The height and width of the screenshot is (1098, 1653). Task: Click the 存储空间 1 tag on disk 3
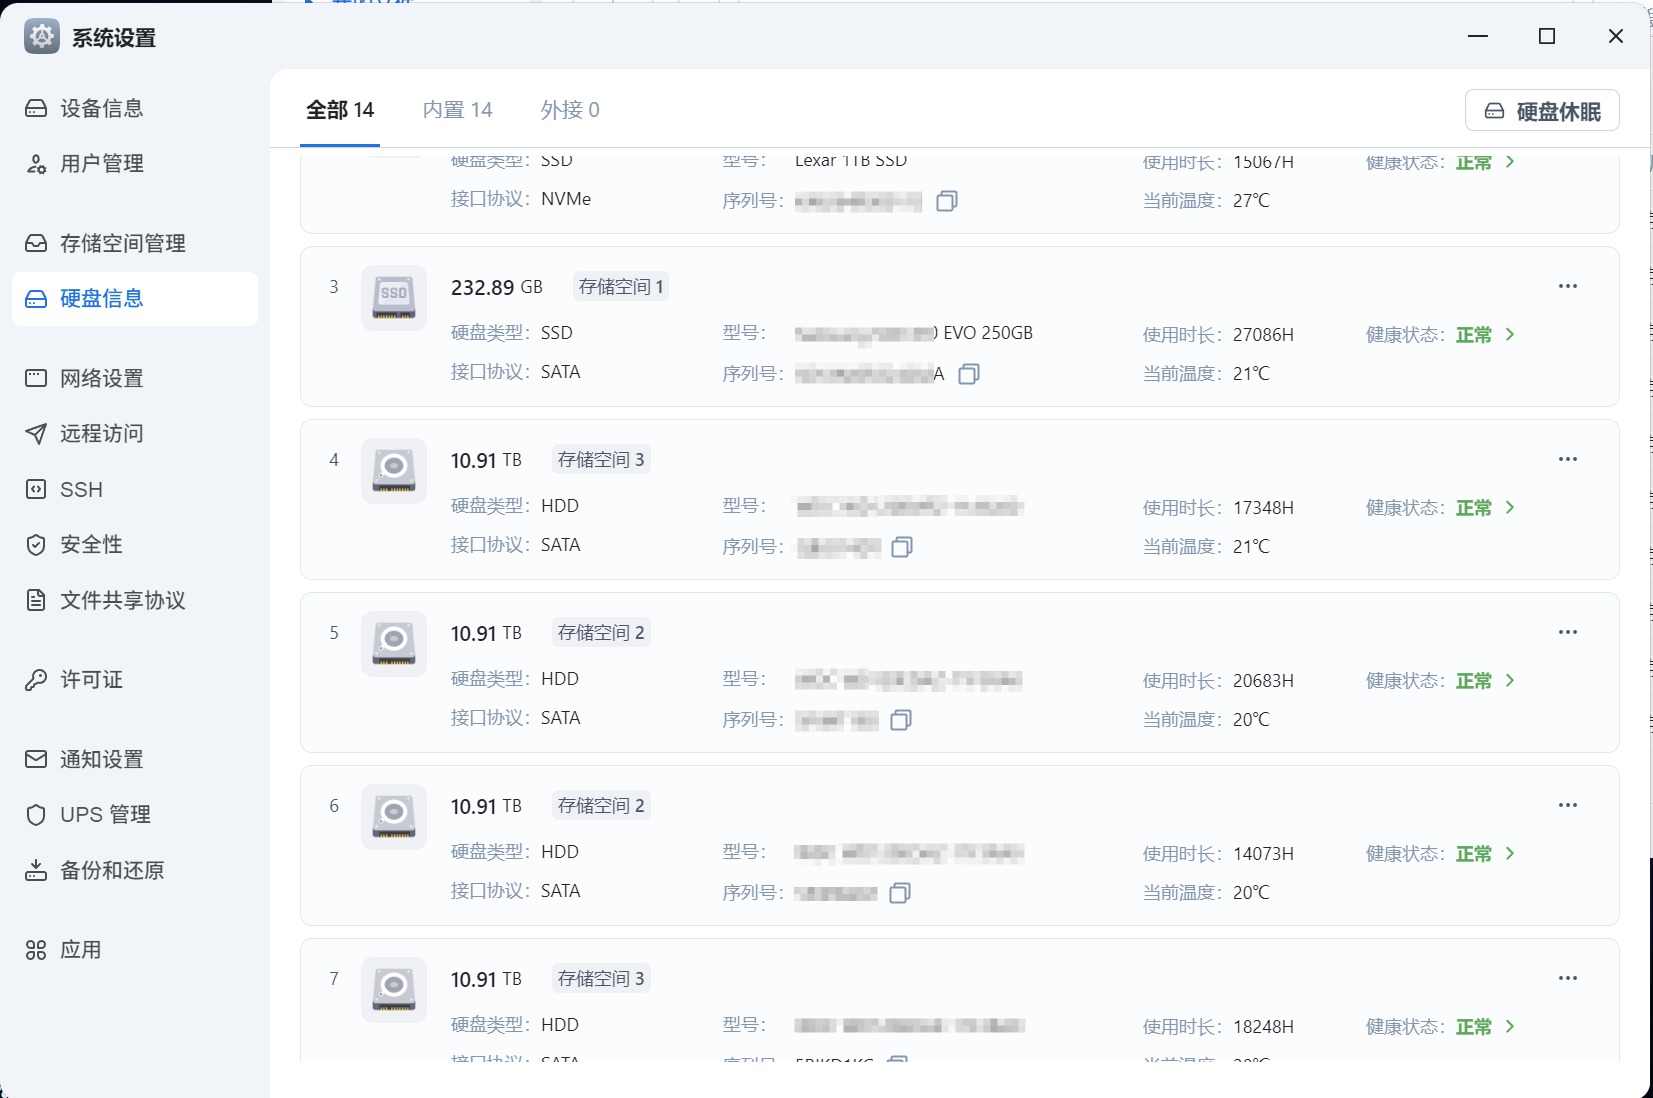pyautogui.click(x=621, y=287)
